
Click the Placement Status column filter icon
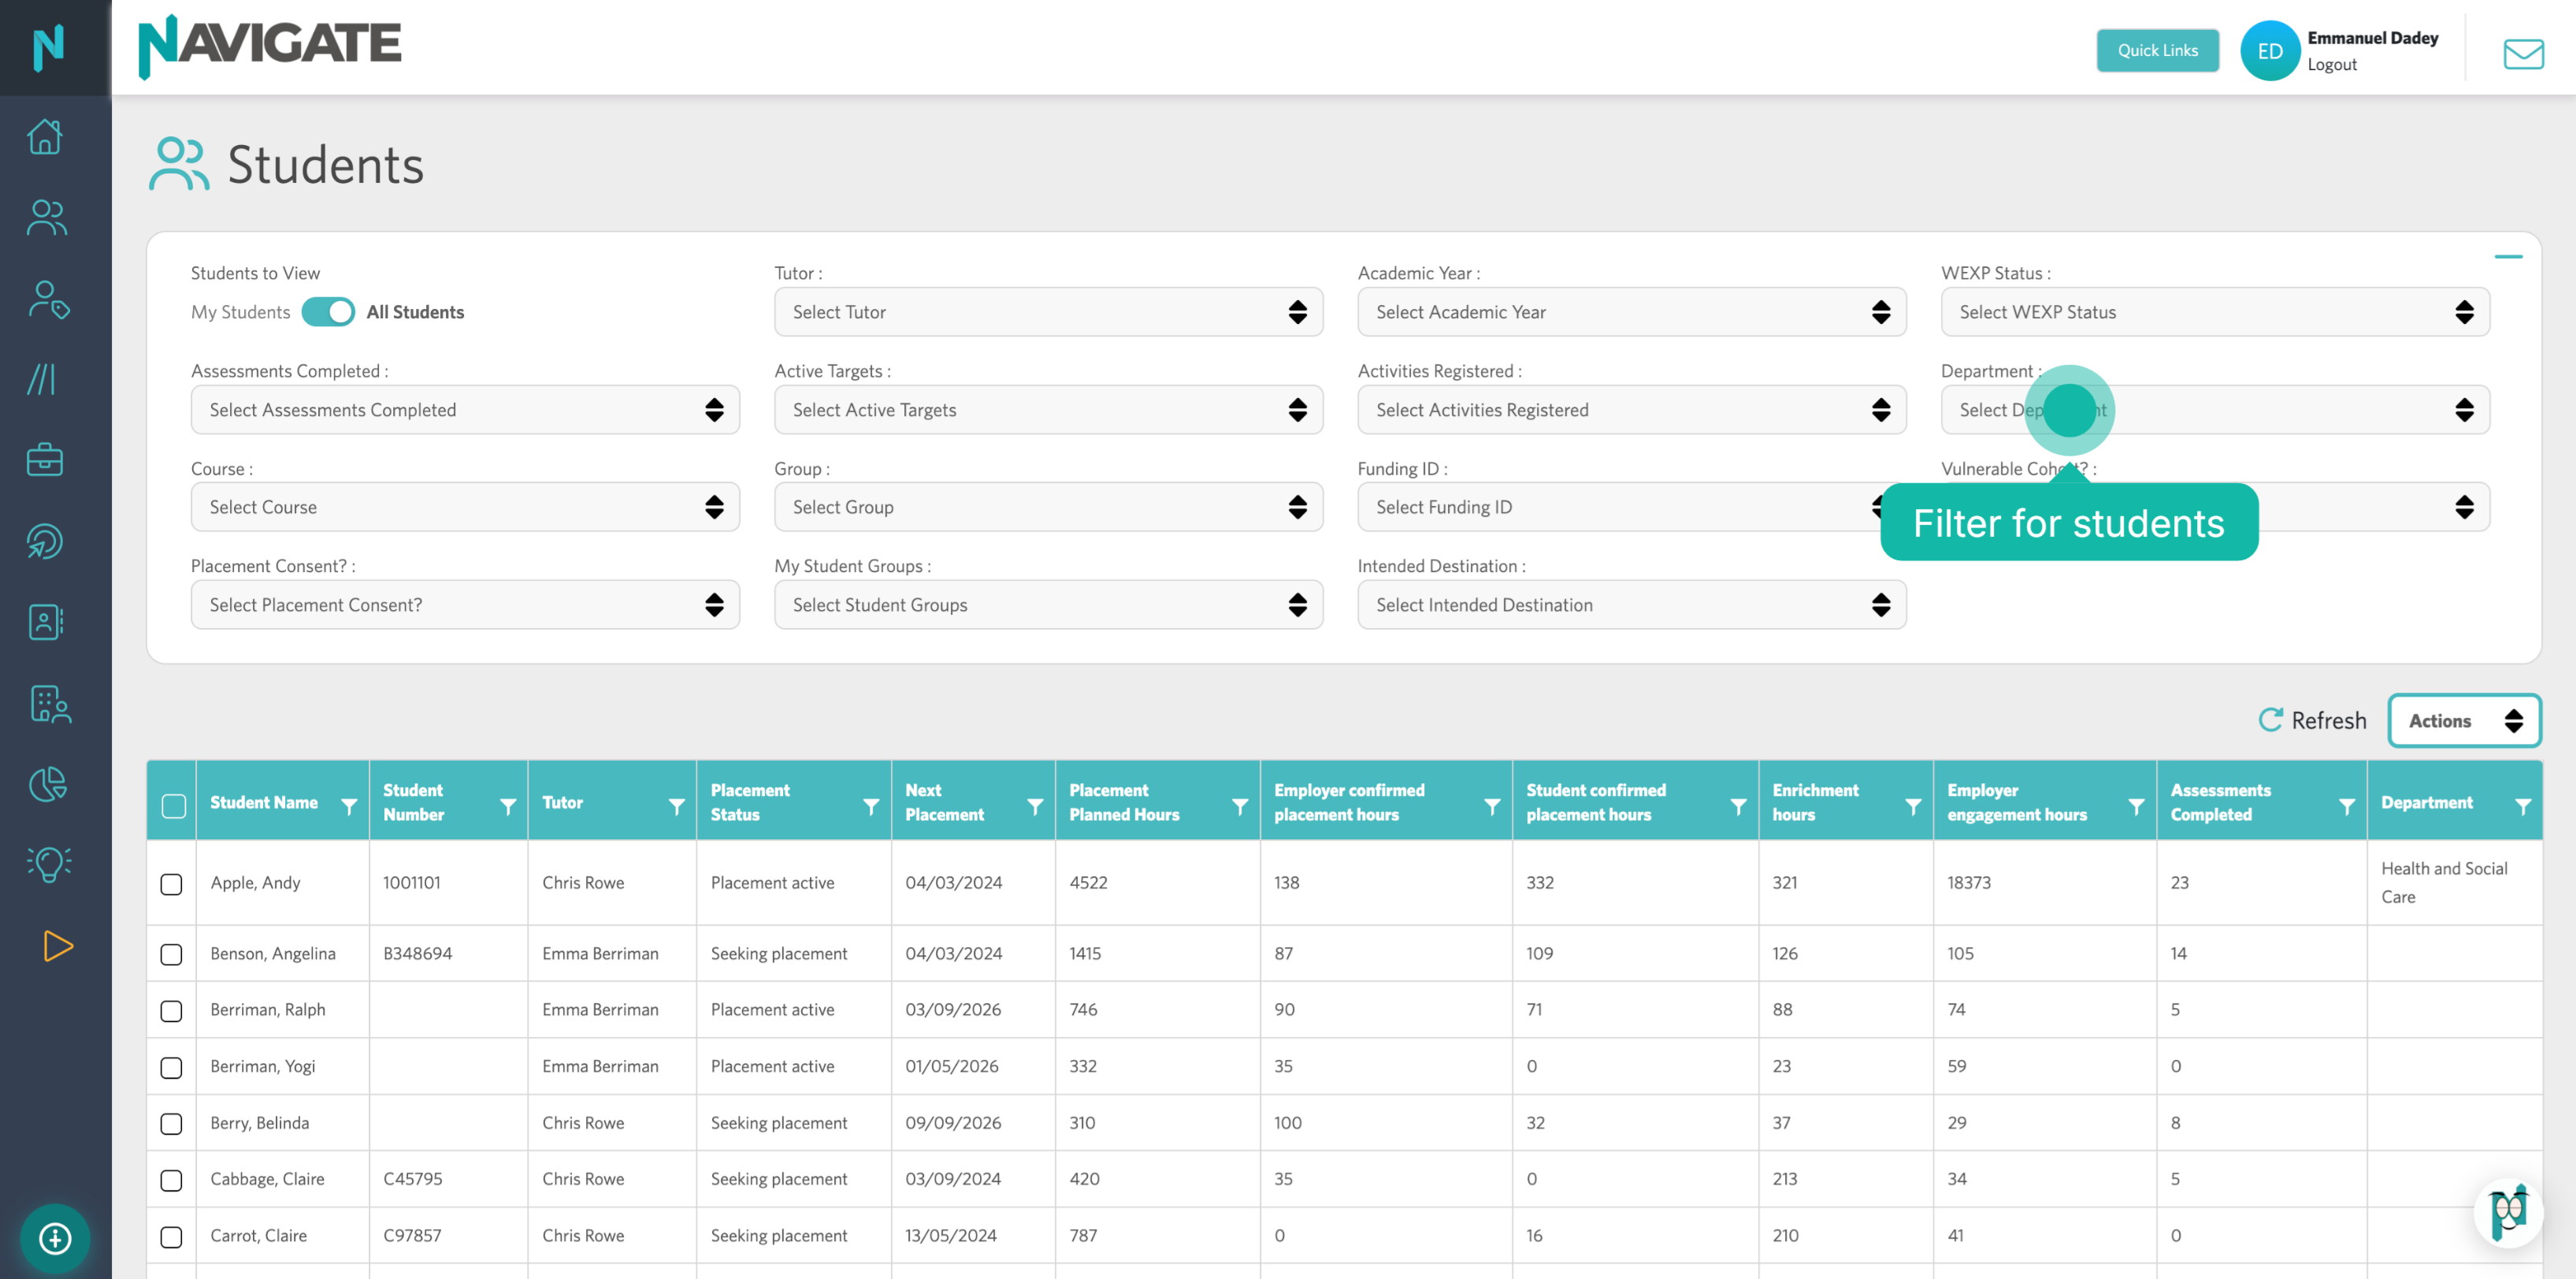871,805
